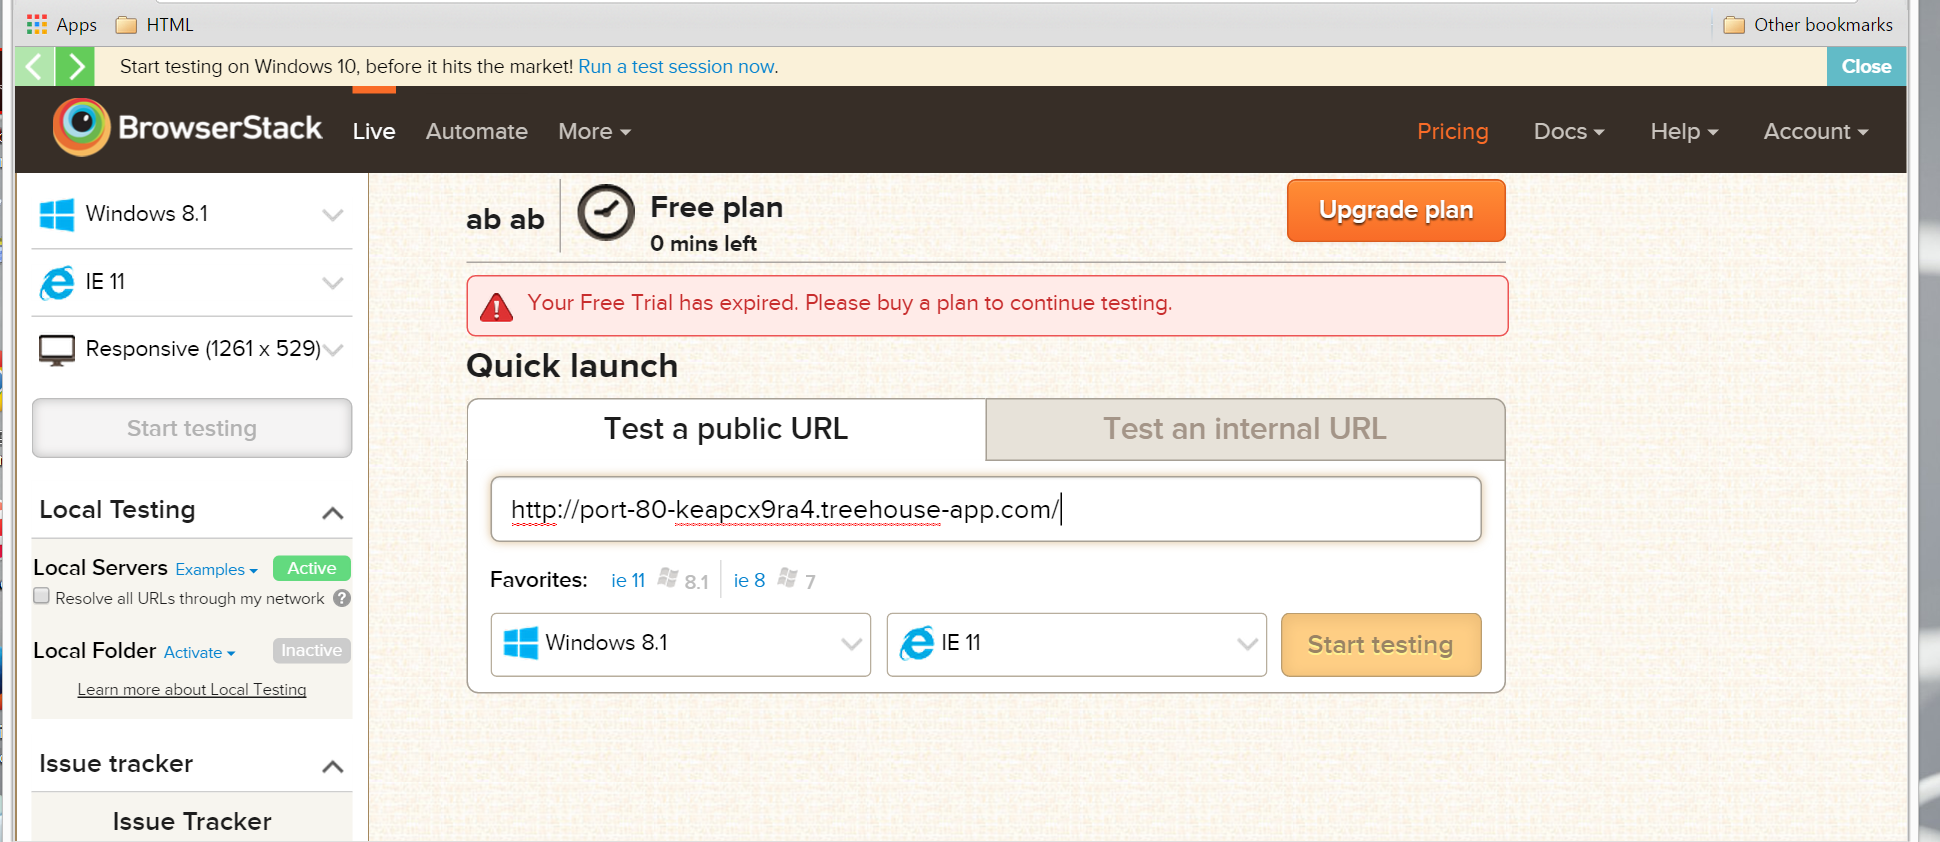The image size is (1940, 842).
Task: Open the More menu
Action: click(595, 131)
